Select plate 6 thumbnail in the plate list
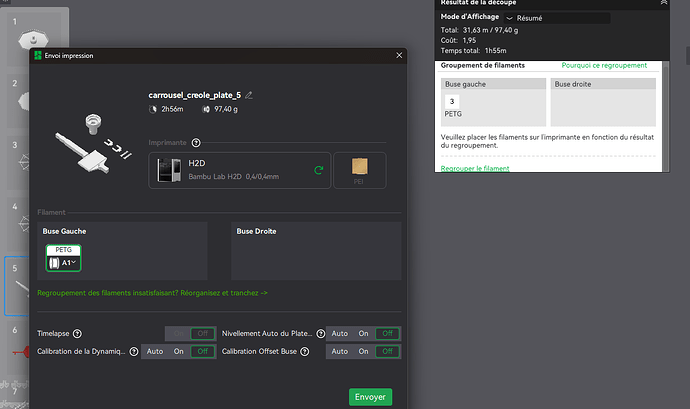690x409 pixels. click(x=18, y=348)
